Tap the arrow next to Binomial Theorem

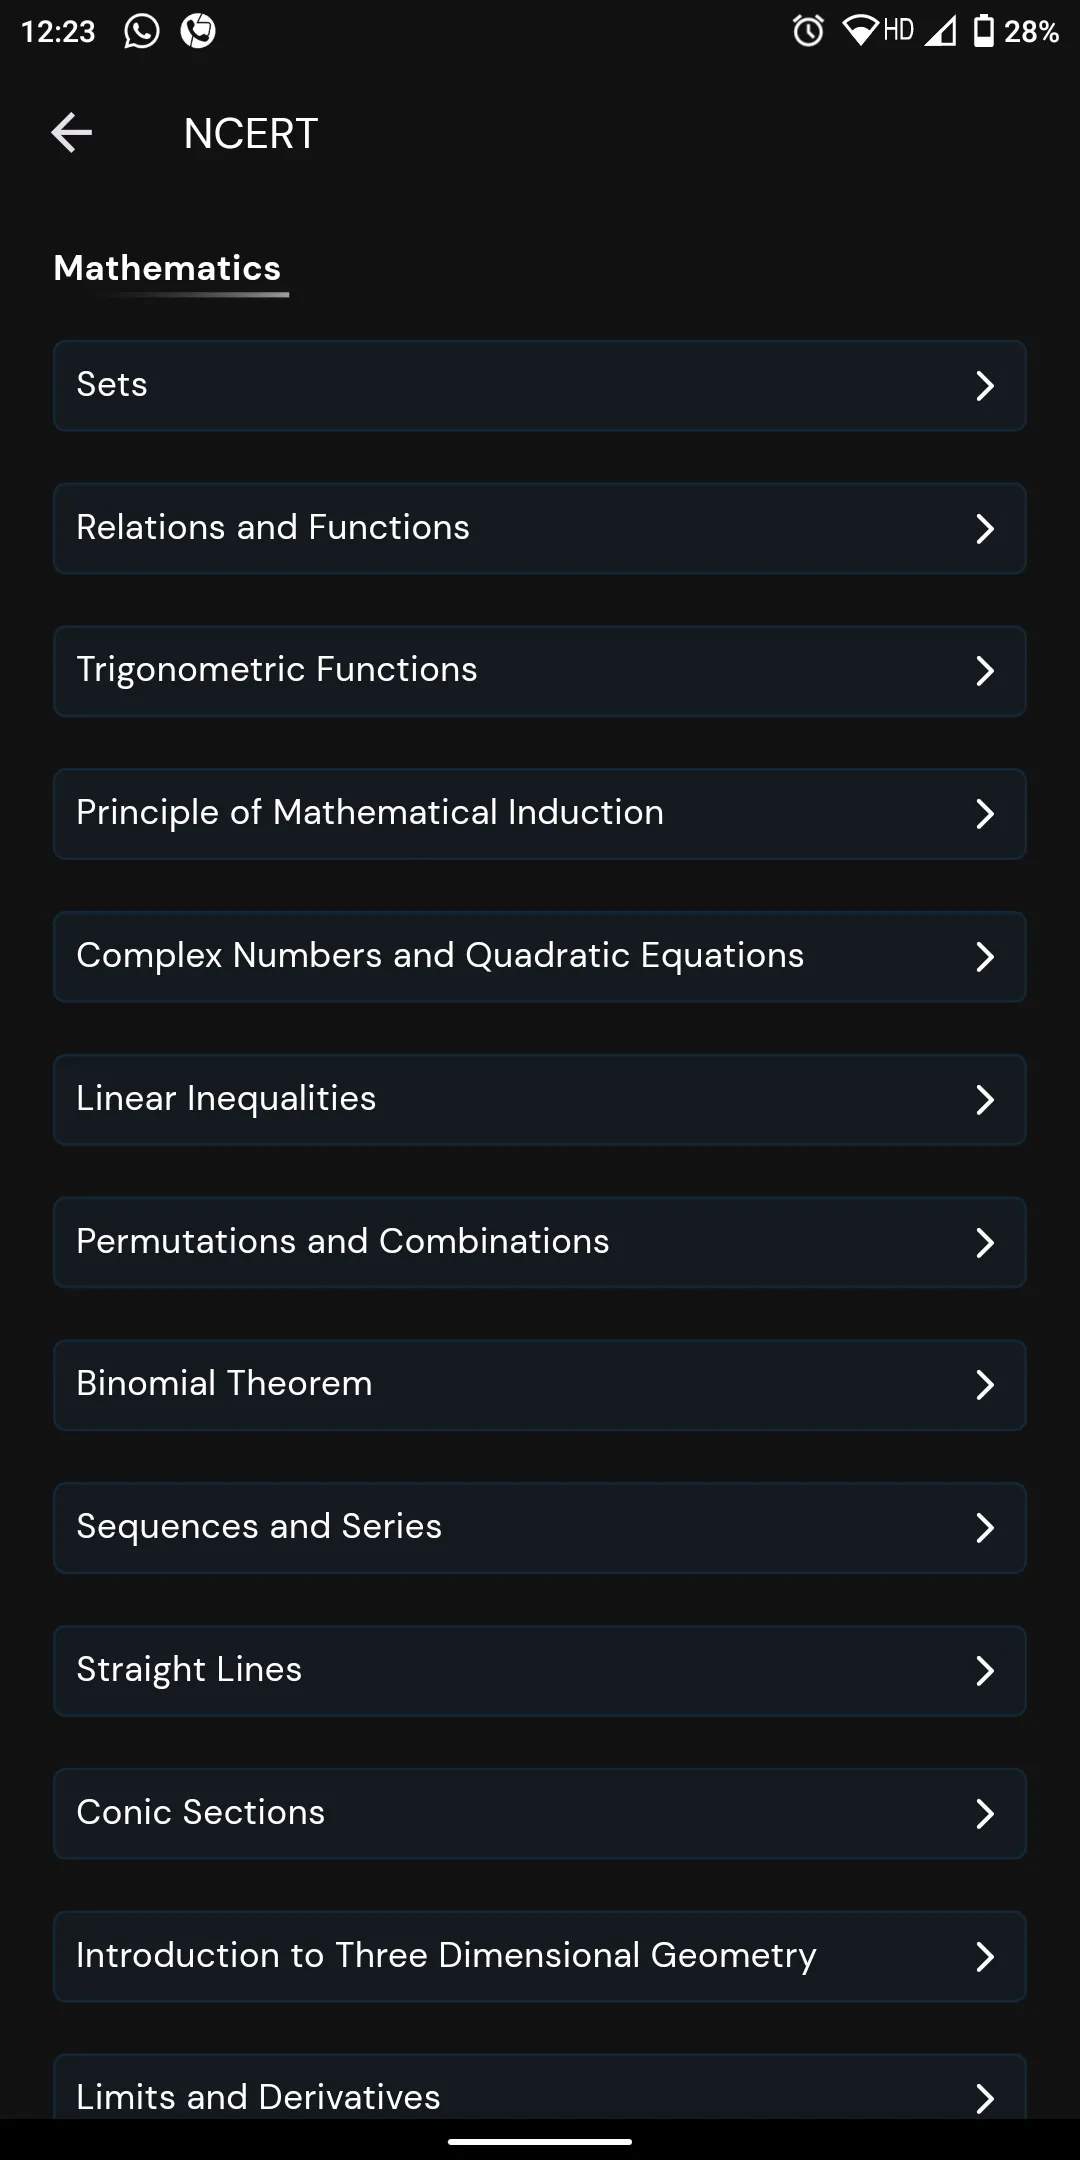coord(985,1385)
